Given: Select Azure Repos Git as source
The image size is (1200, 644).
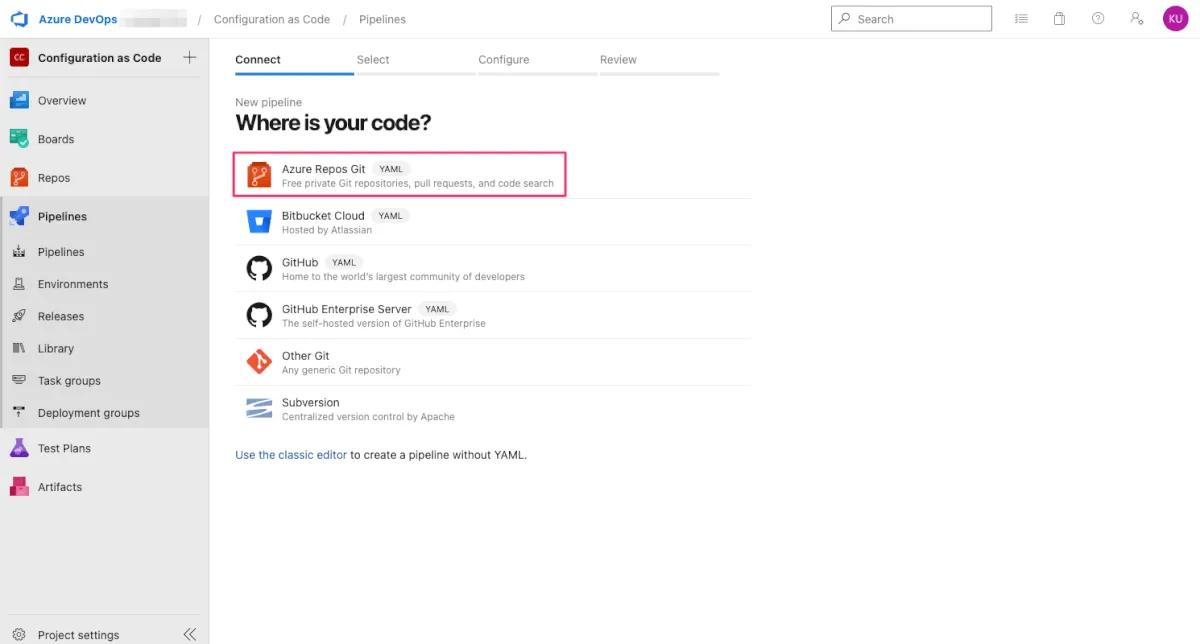Looking at the screenshot, I should [x=400, y=175].
